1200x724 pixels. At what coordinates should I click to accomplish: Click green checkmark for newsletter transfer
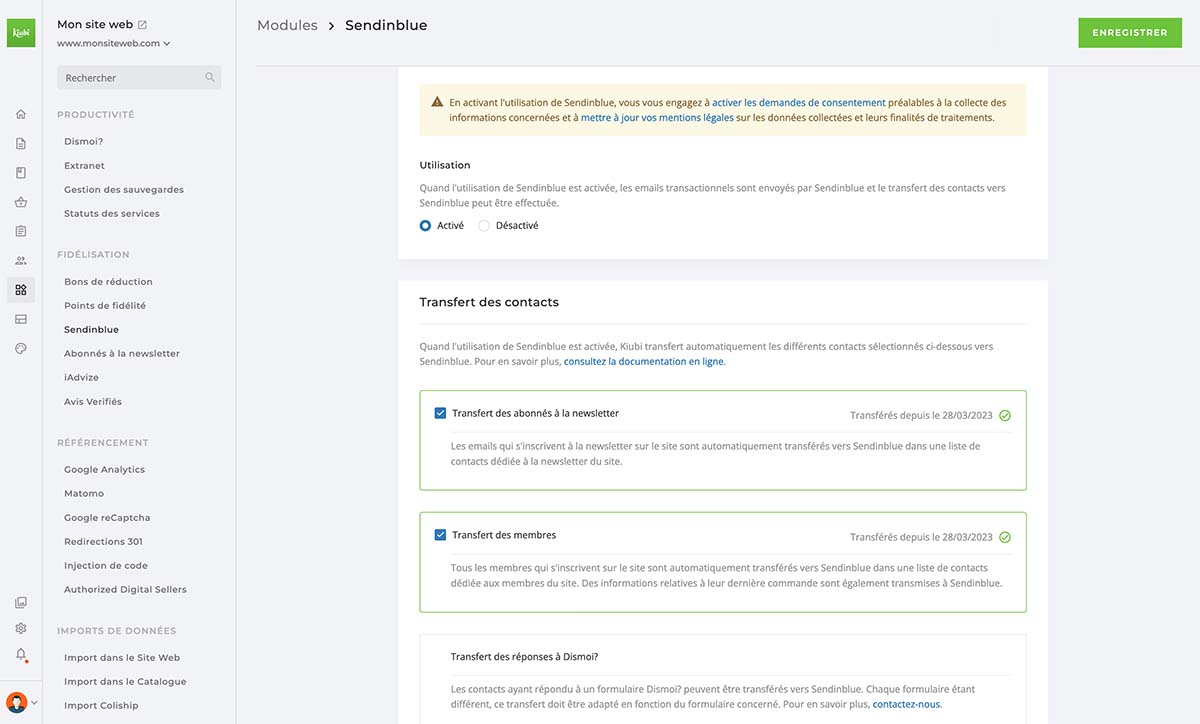(x=1005, y=415)
